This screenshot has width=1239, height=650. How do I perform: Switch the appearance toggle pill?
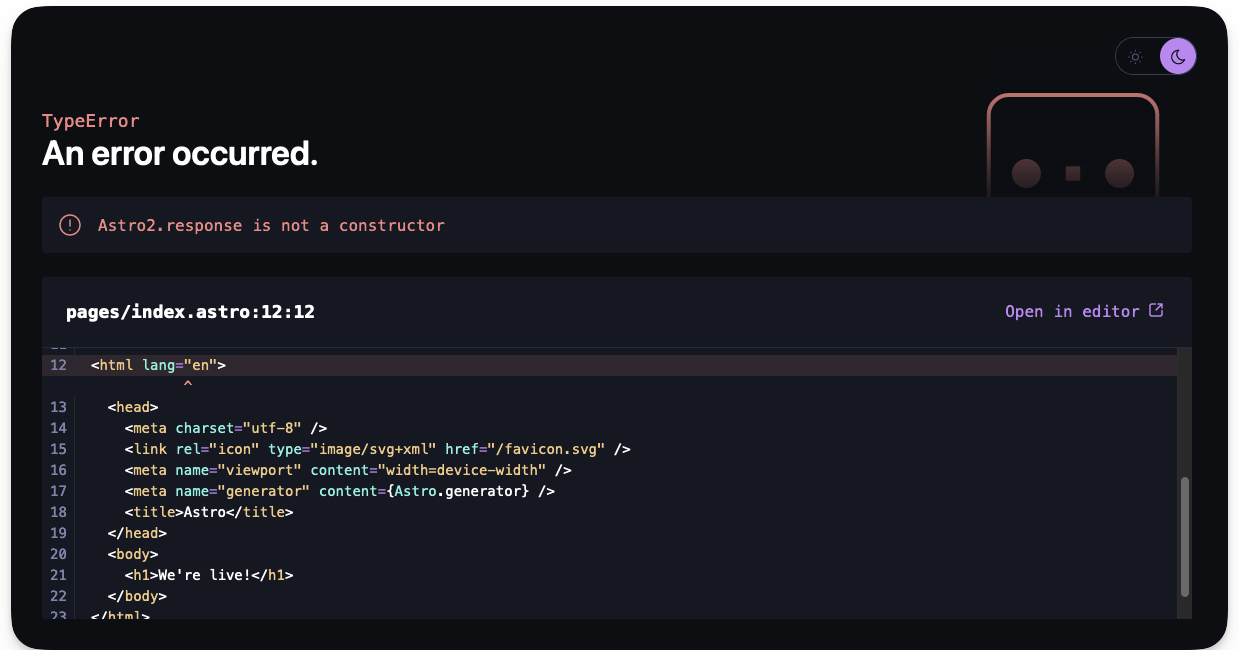tap(1155, 56)
